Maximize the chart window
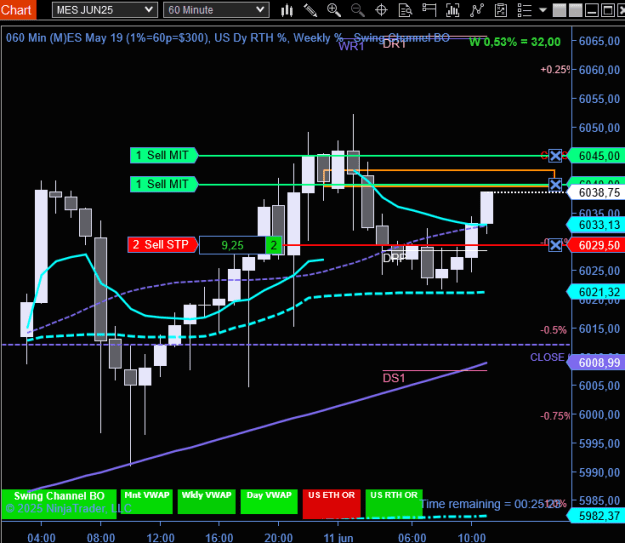 tap(607, 10)
